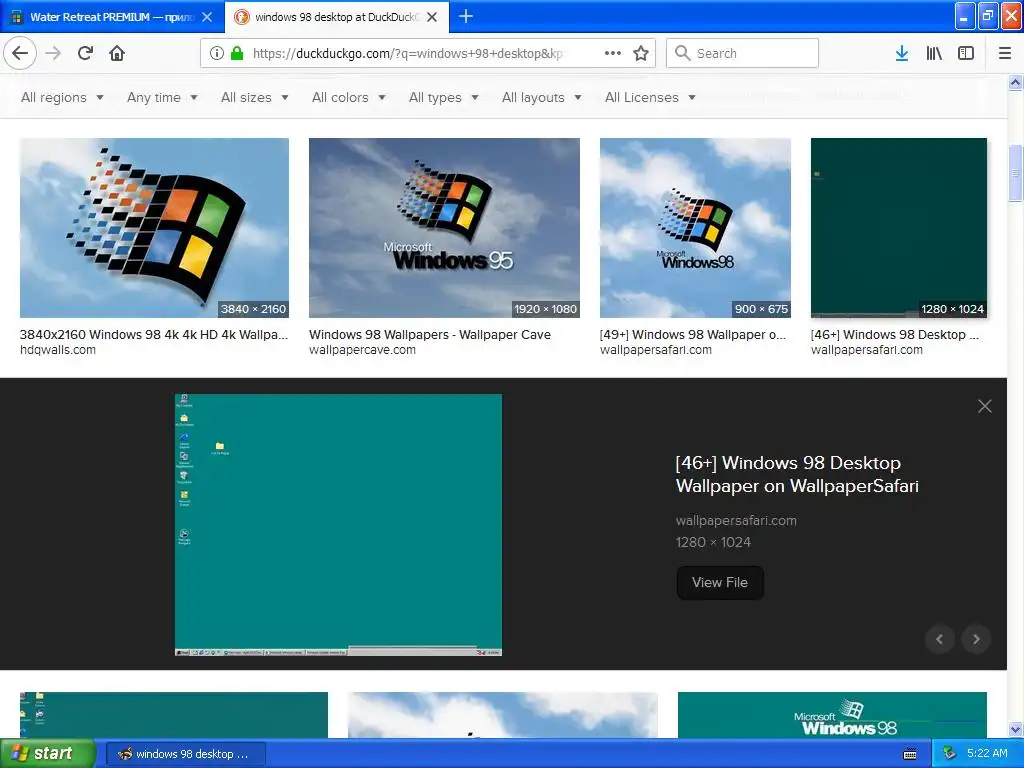Click the 3840 × 2160 Windows logo thumbnail

coord(154,228)
